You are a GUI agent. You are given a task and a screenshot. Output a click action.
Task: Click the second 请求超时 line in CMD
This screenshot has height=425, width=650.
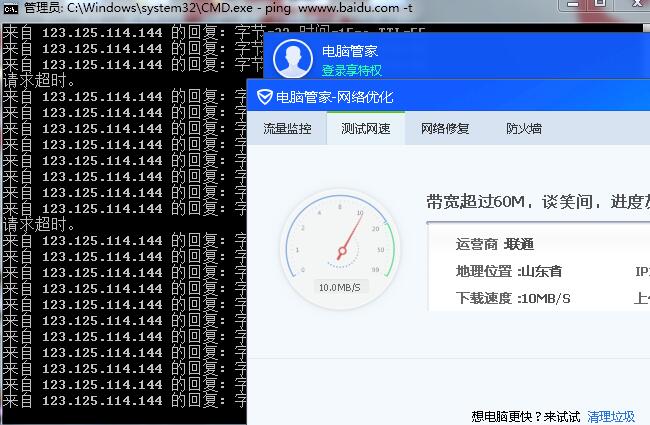[x=39, y=224]
